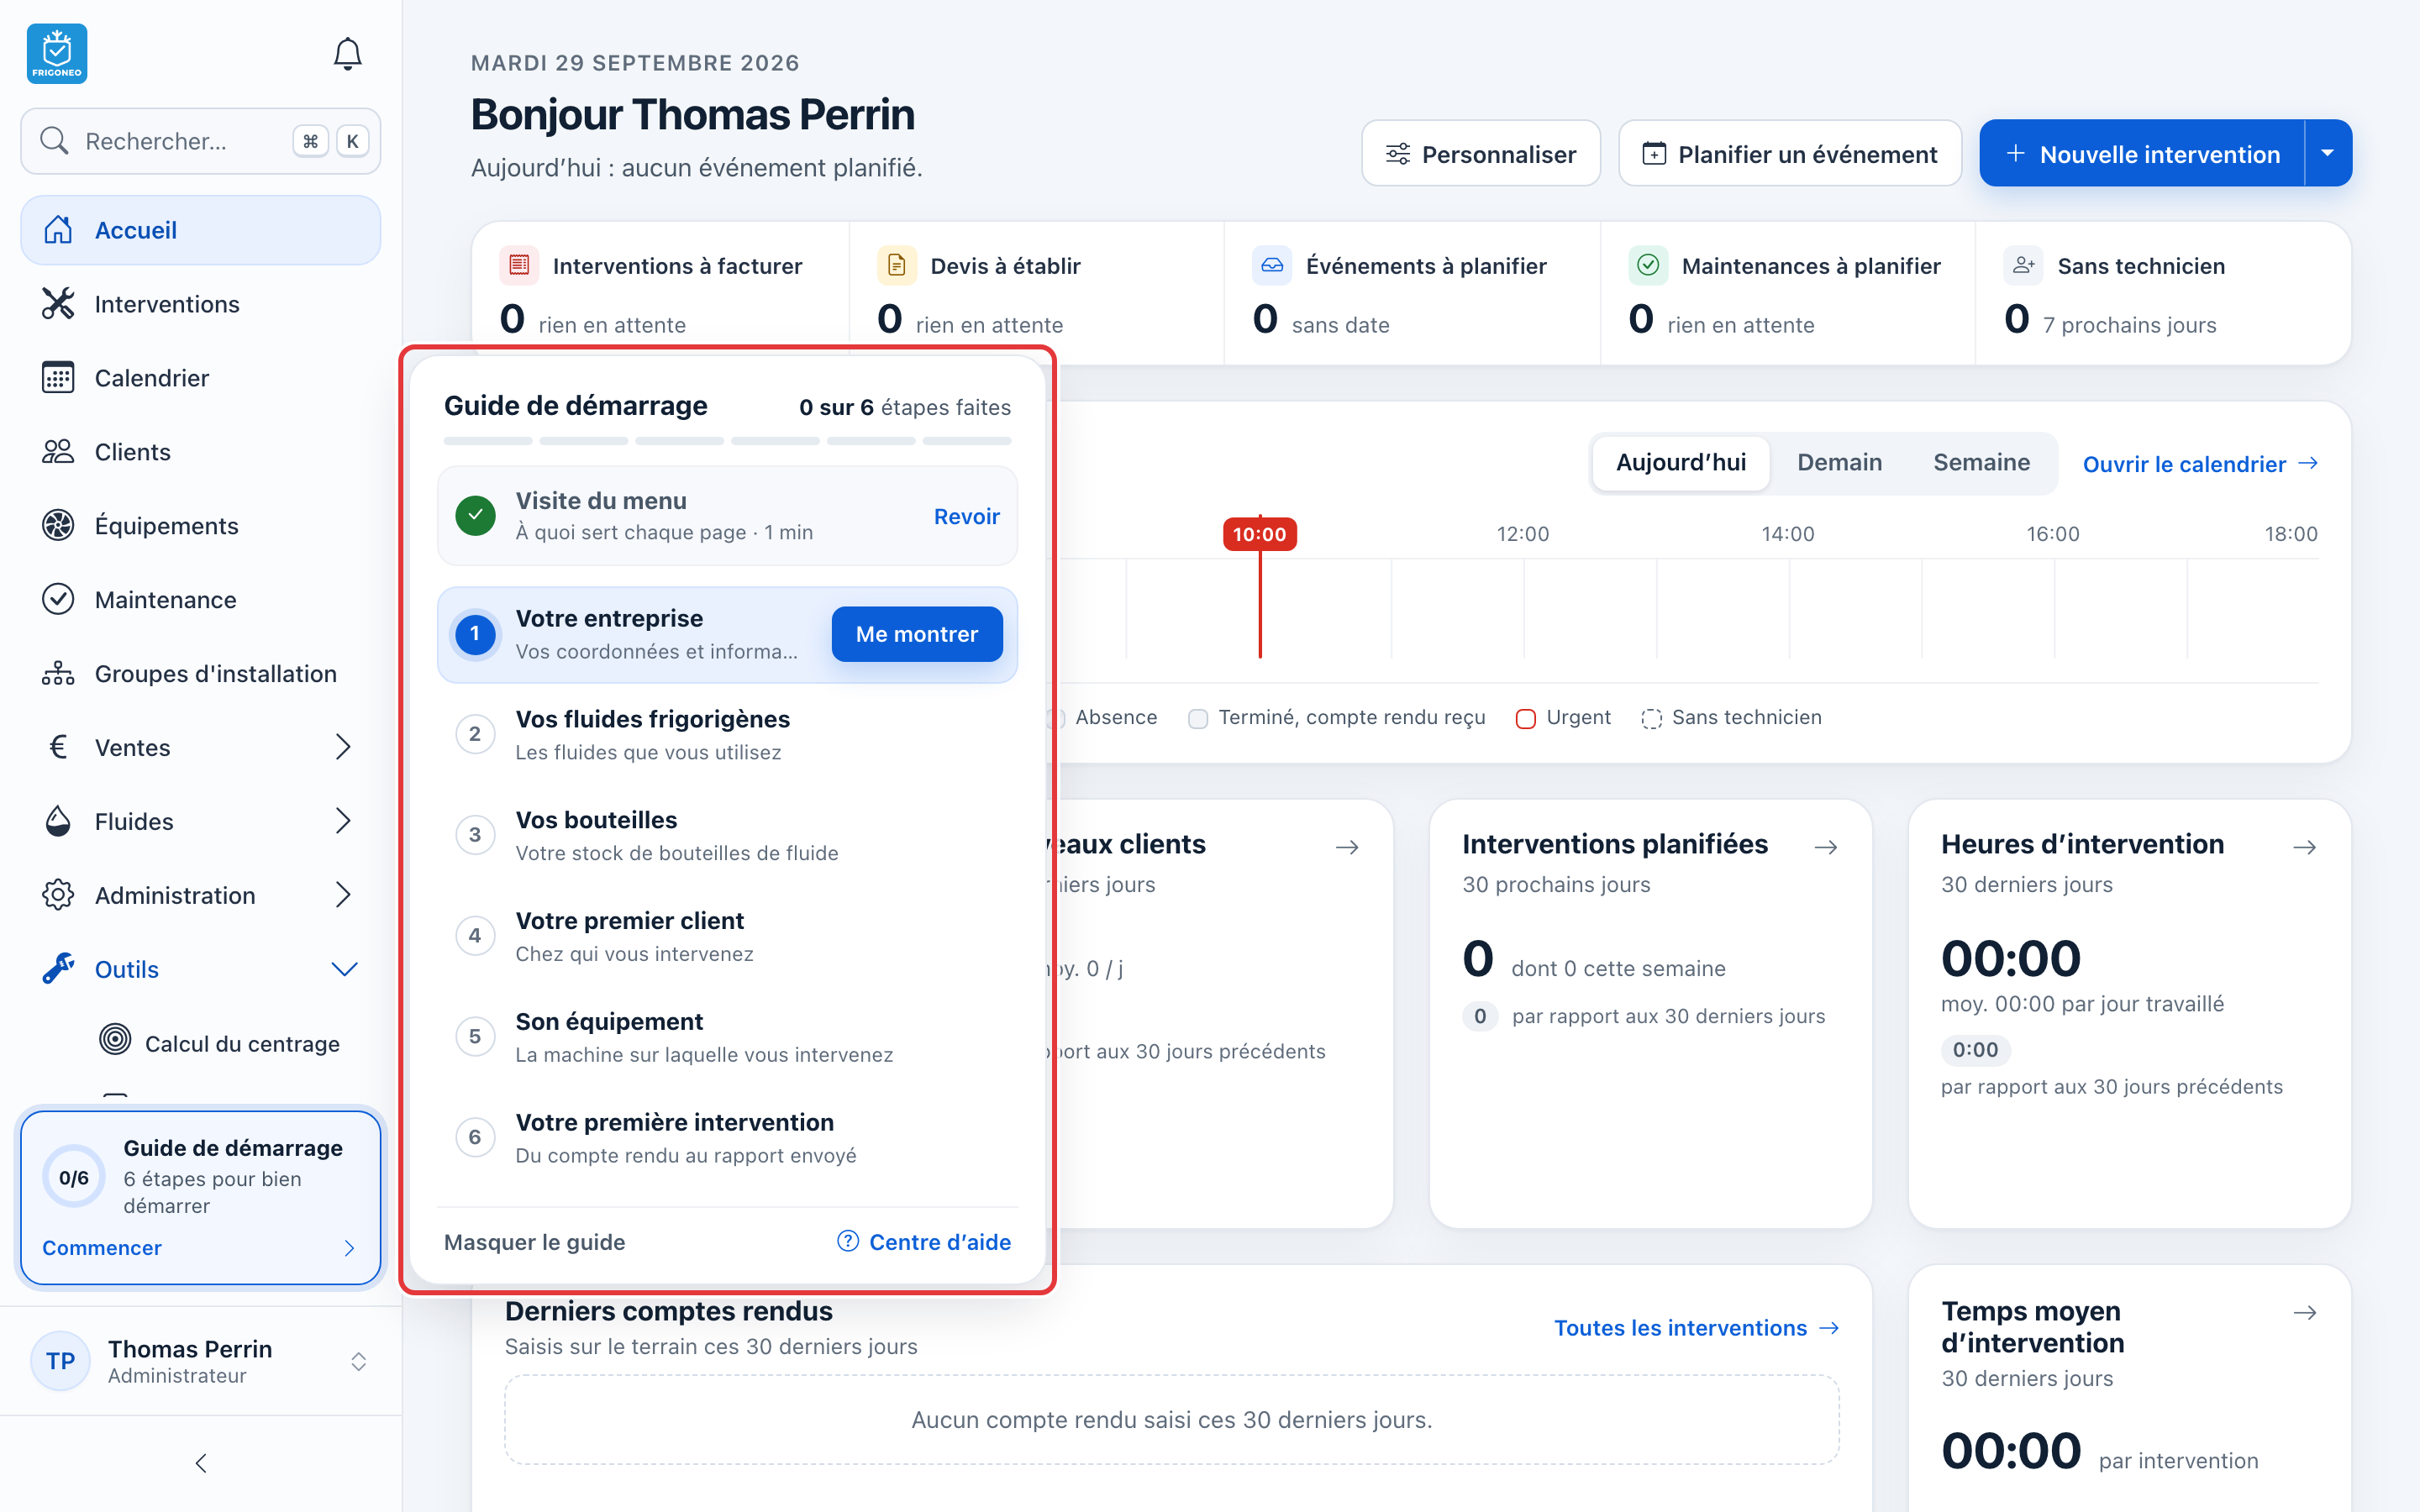Open Groupes d'installation
This screenshot has height=1512, width=2420.
200,674
